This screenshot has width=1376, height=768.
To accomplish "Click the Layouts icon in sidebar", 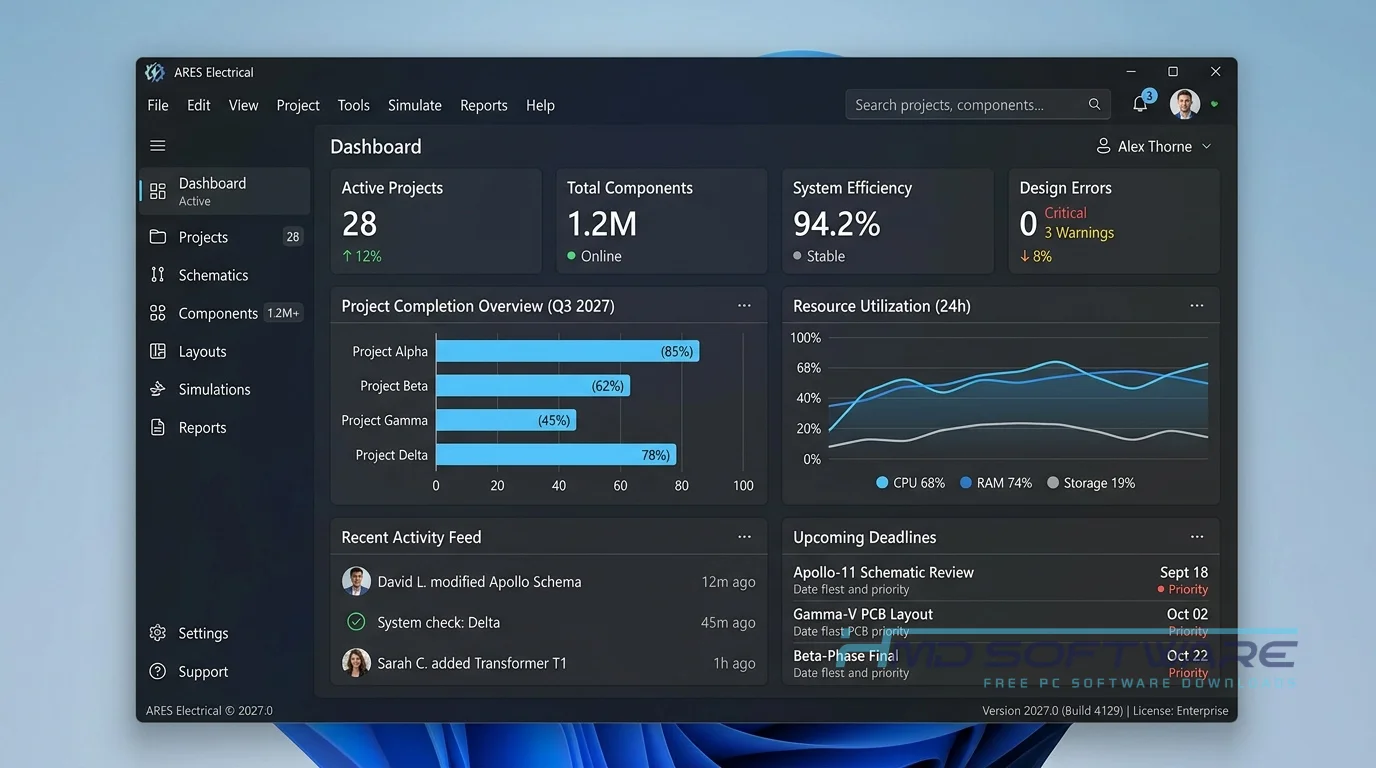I will pos(158,351).
